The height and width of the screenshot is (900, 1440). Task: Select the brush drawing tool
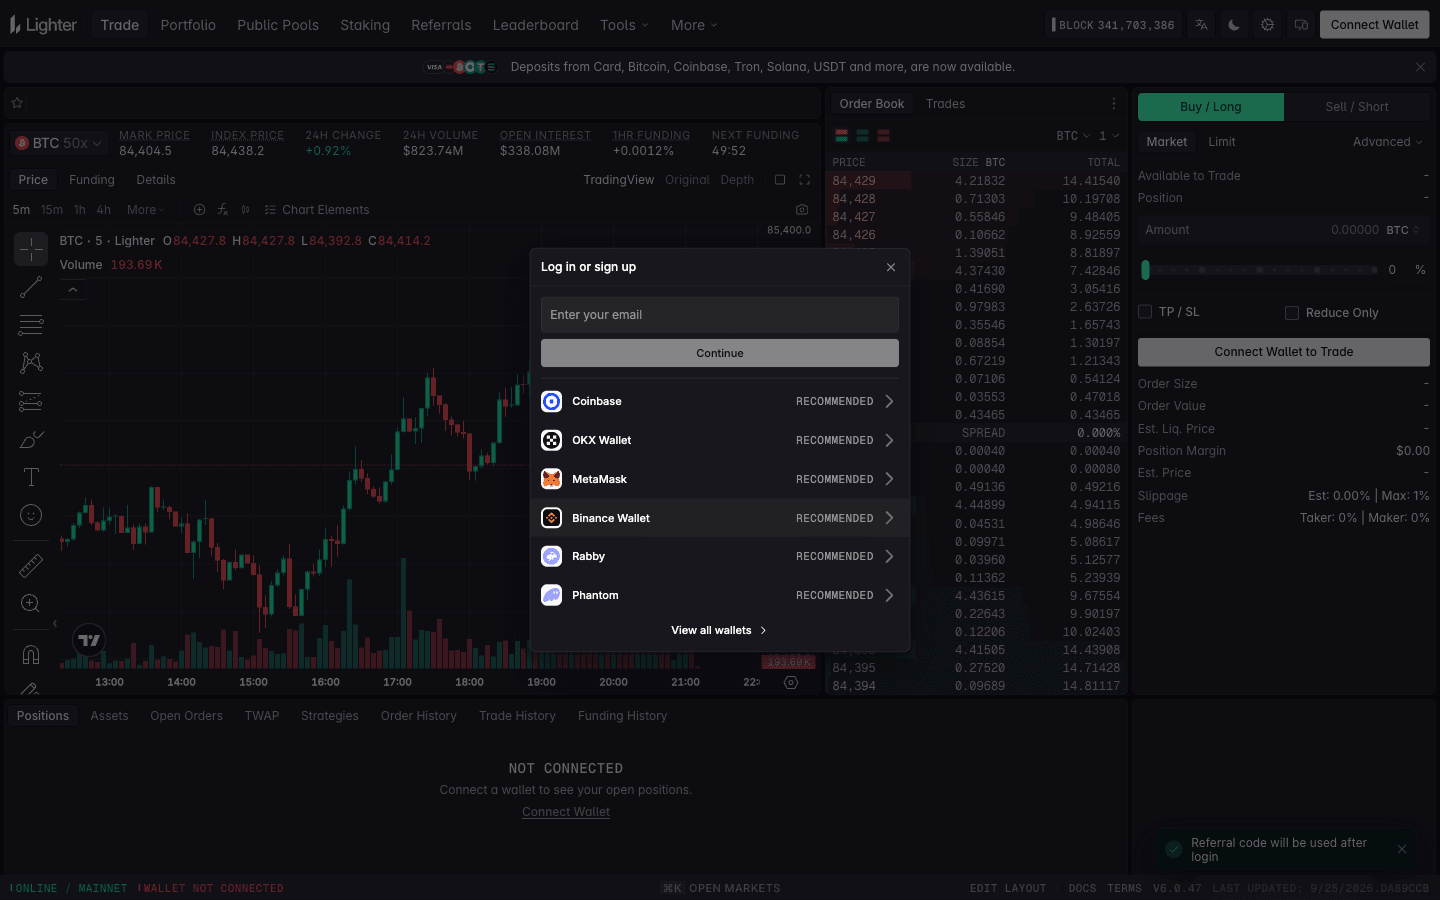(31, 439)
